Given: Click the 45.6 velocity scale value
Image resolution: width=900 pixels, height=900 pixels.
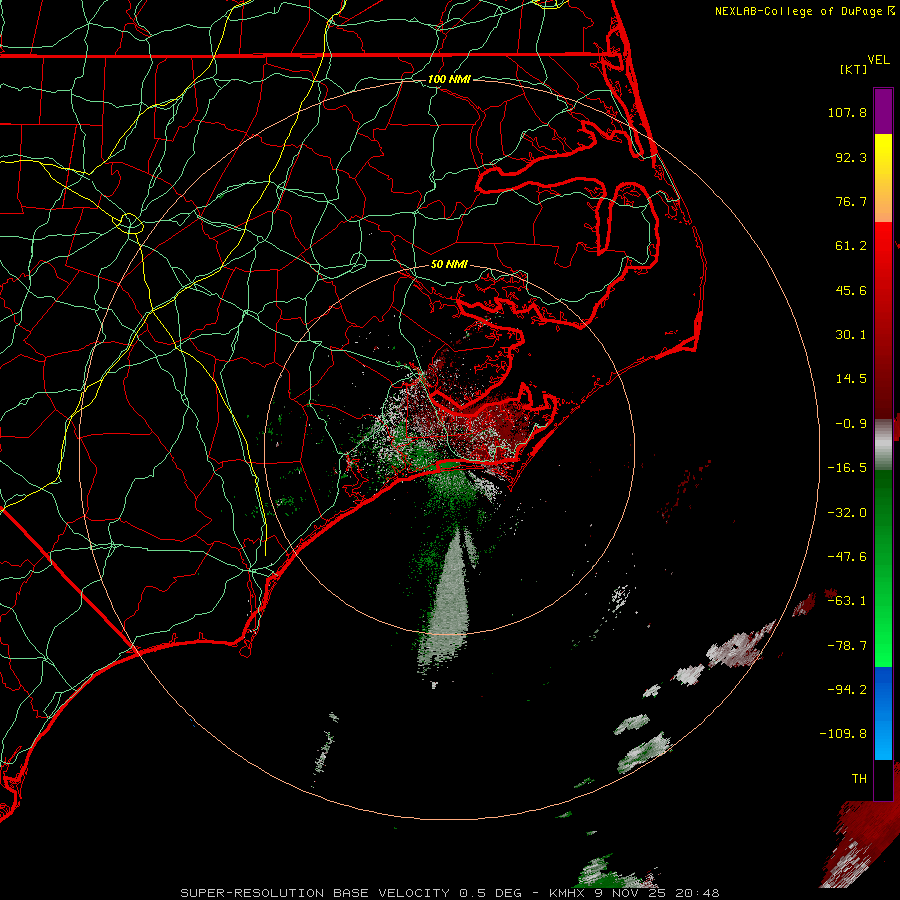Looking at the screenshot, I should [x=851, y=290].
